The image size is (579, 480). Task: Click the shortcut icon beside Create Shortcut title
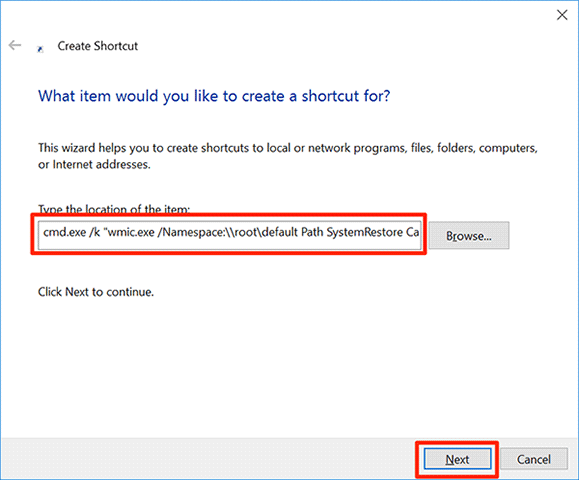click(x=40, y=49)
